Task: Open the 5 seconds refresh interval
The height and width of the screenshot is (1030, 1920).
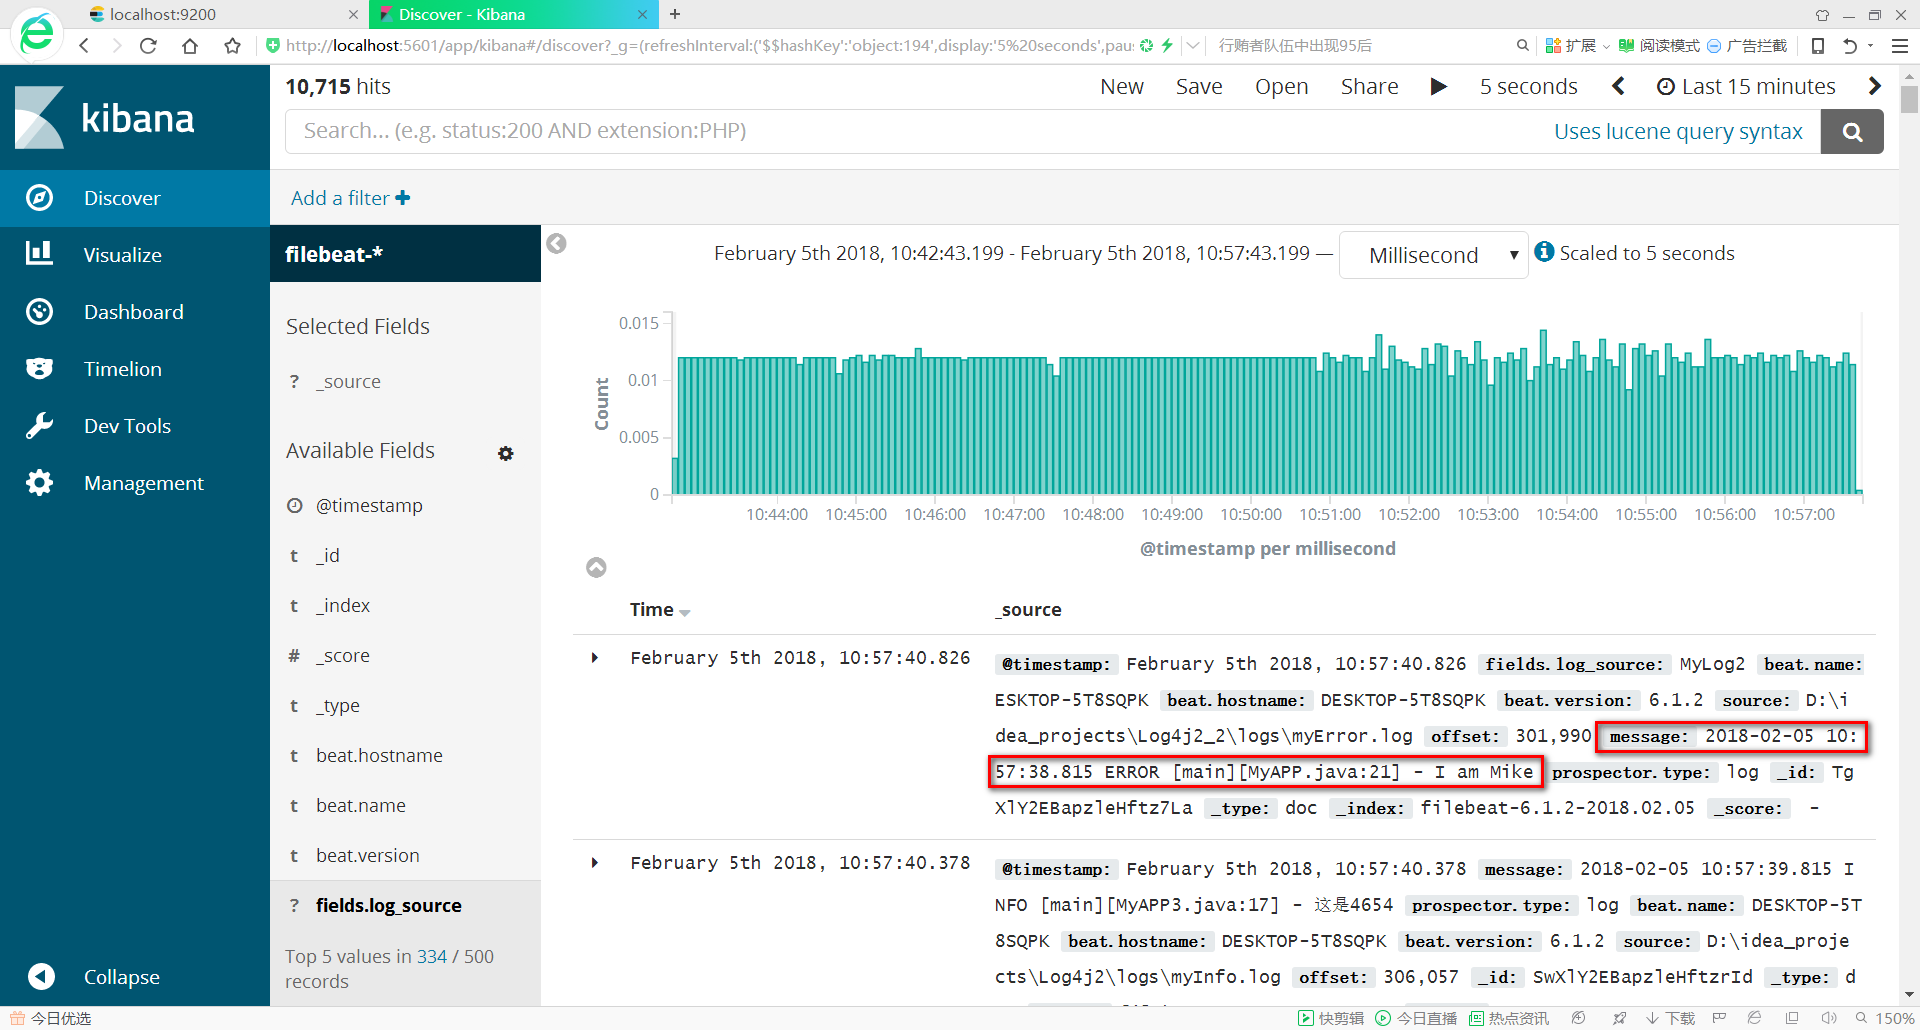Action: 1528,87
